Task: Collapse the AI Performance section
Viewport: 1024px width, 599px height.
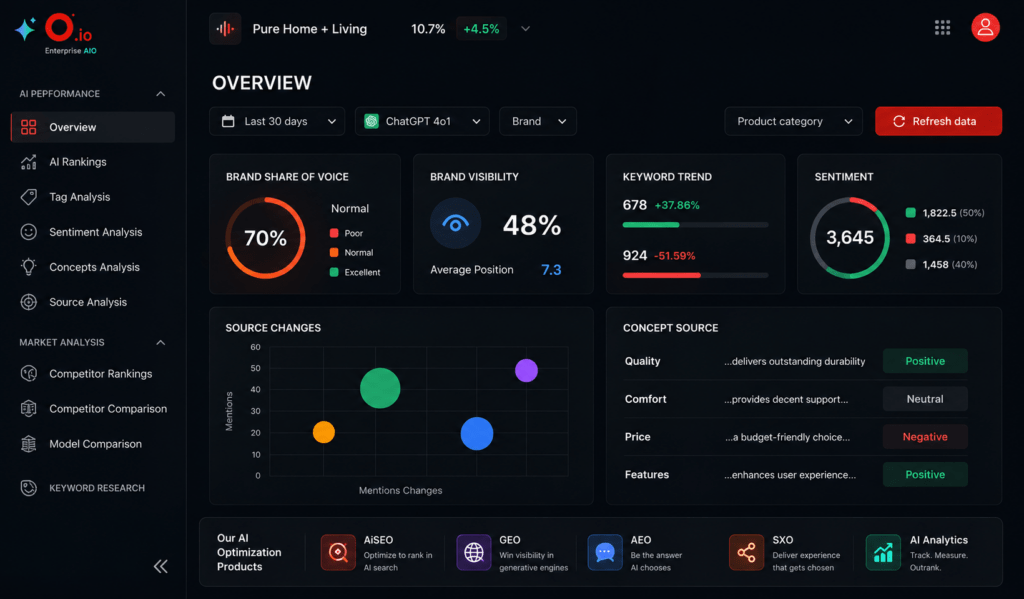Action: click(x=161, y=94)
